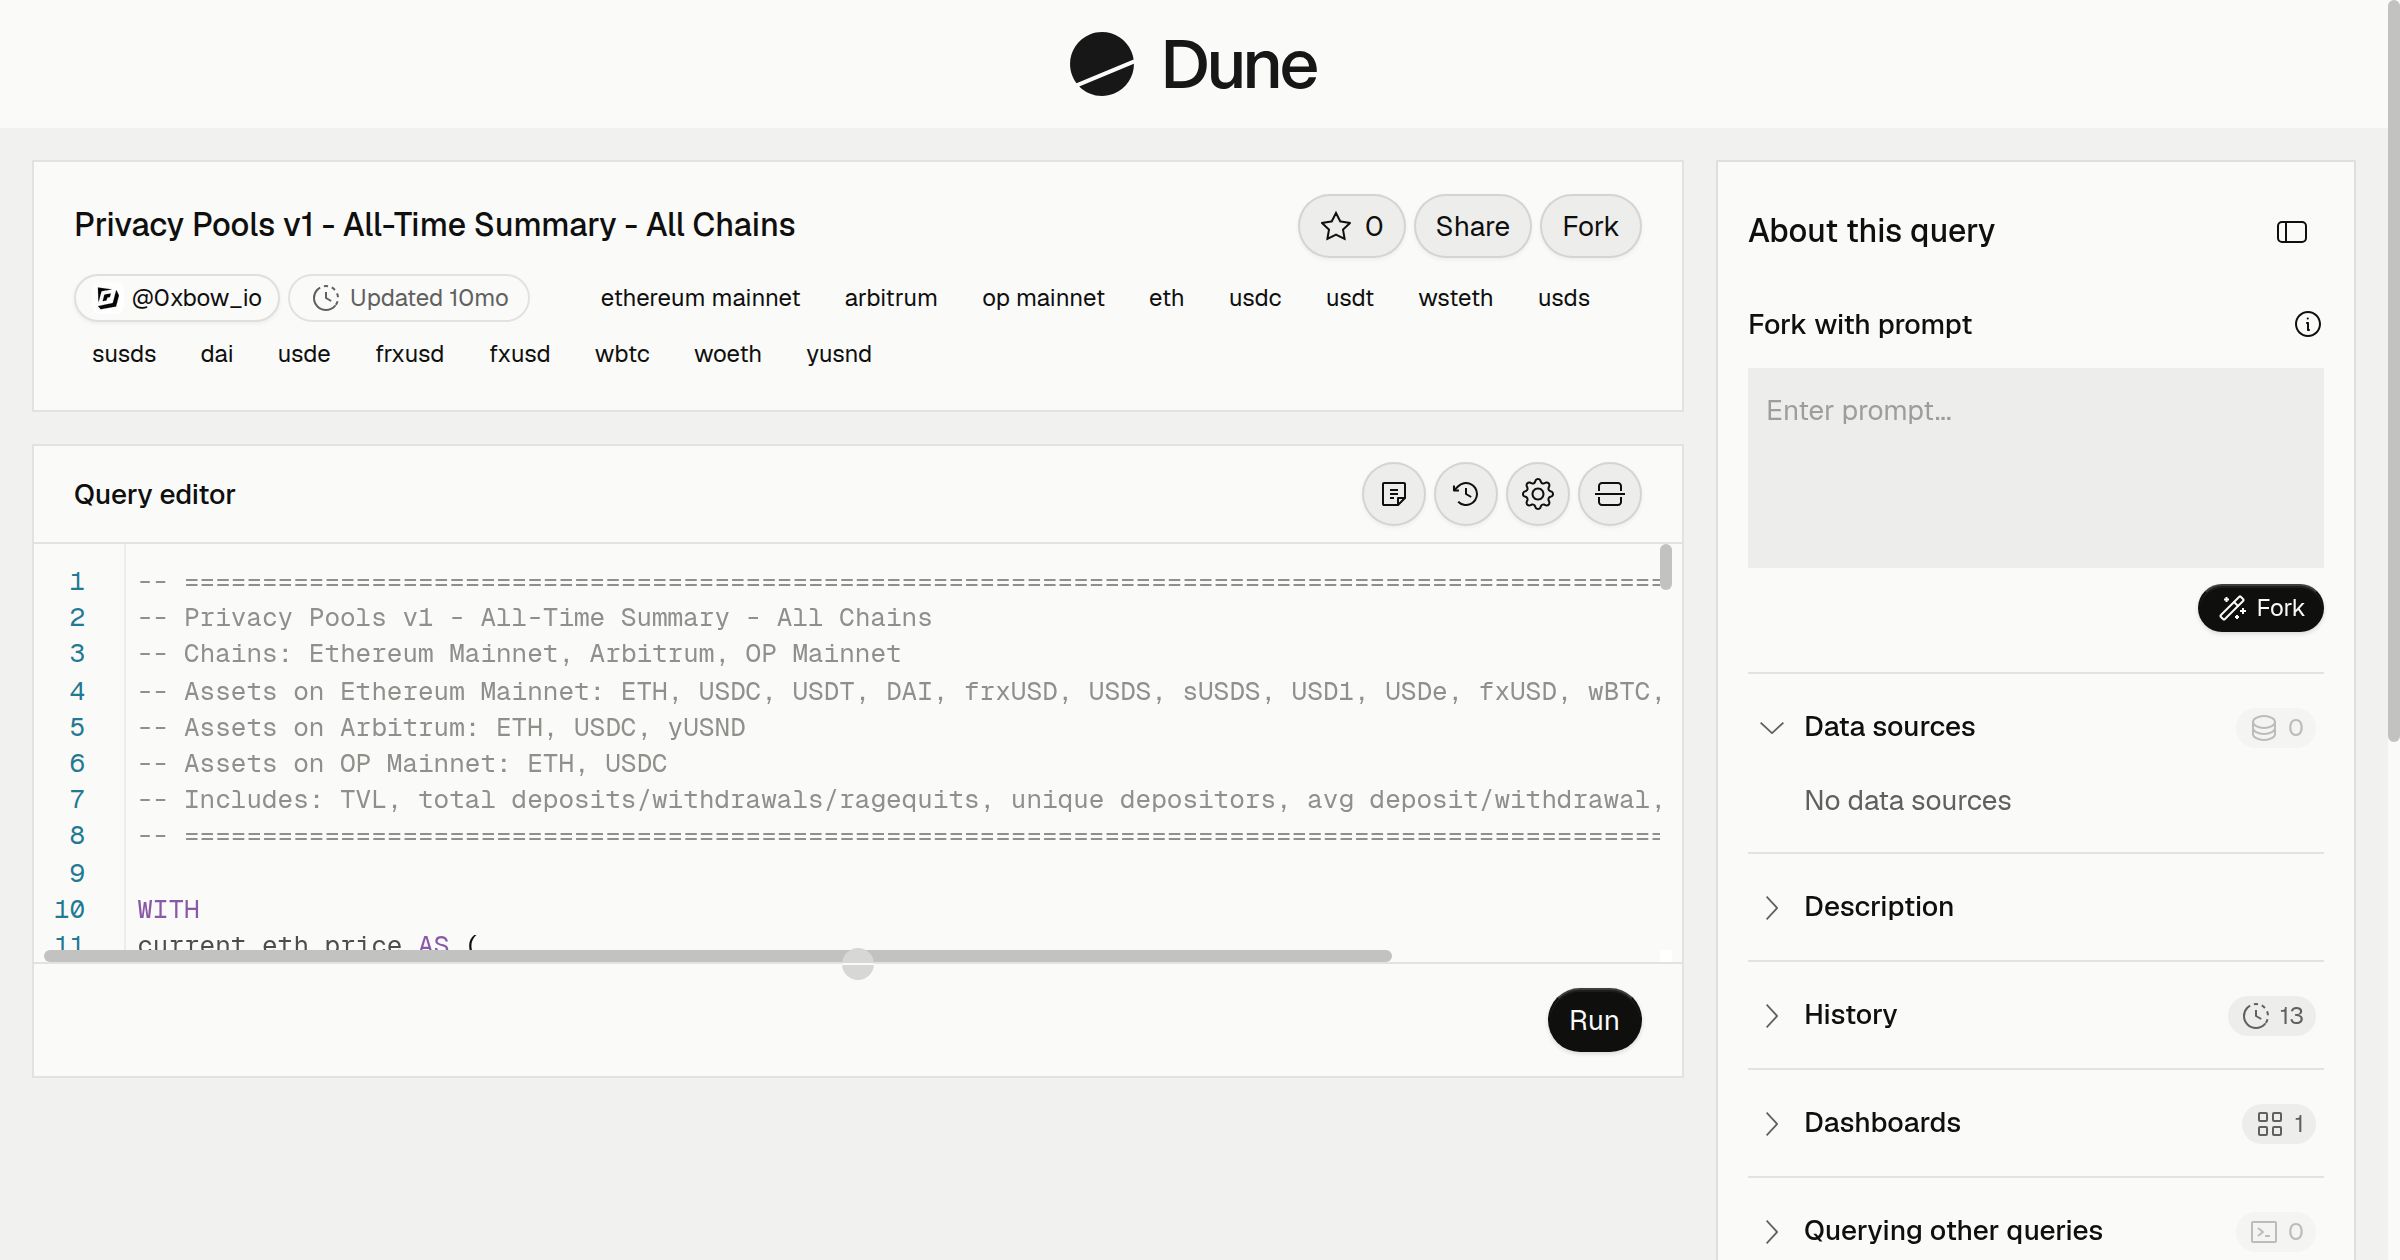This screenshot has height=1260, width=2400.
Task: Select the ethereum mainnet tag
Action: pyautogui.click(x=700, y=298)
